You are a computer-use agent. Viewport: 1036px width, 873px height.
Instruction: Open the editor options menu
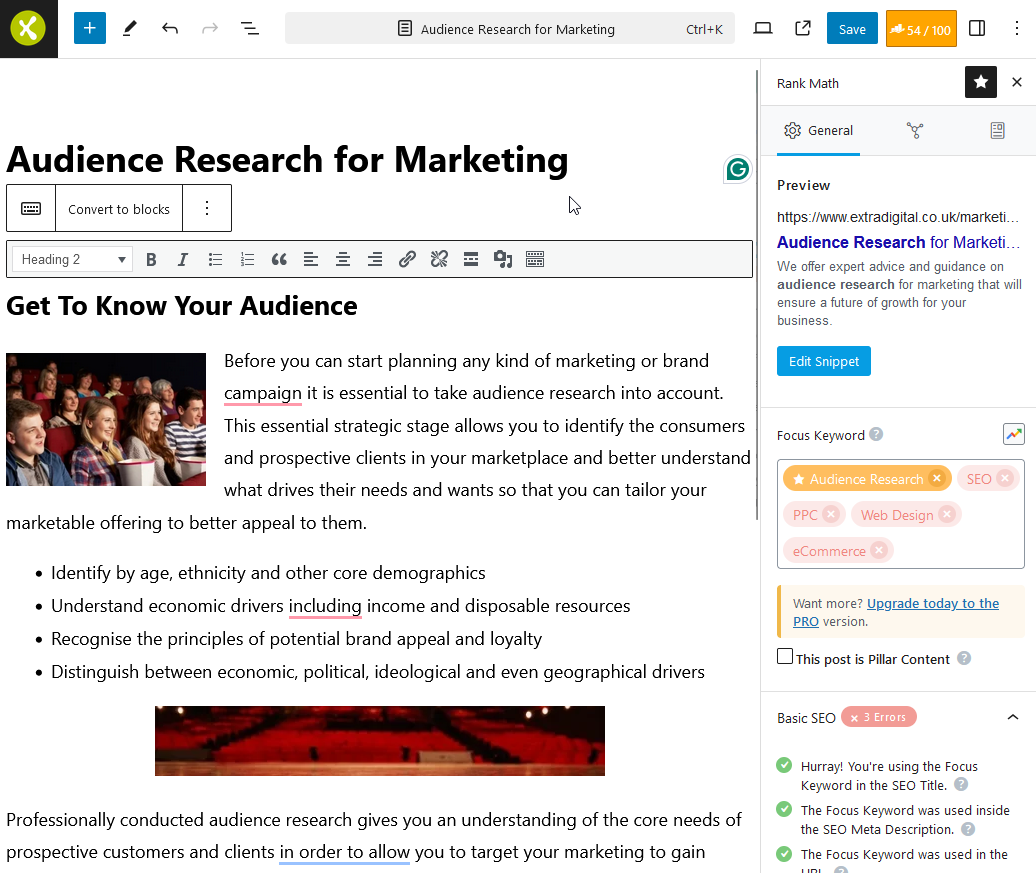tap(1016, 28)
